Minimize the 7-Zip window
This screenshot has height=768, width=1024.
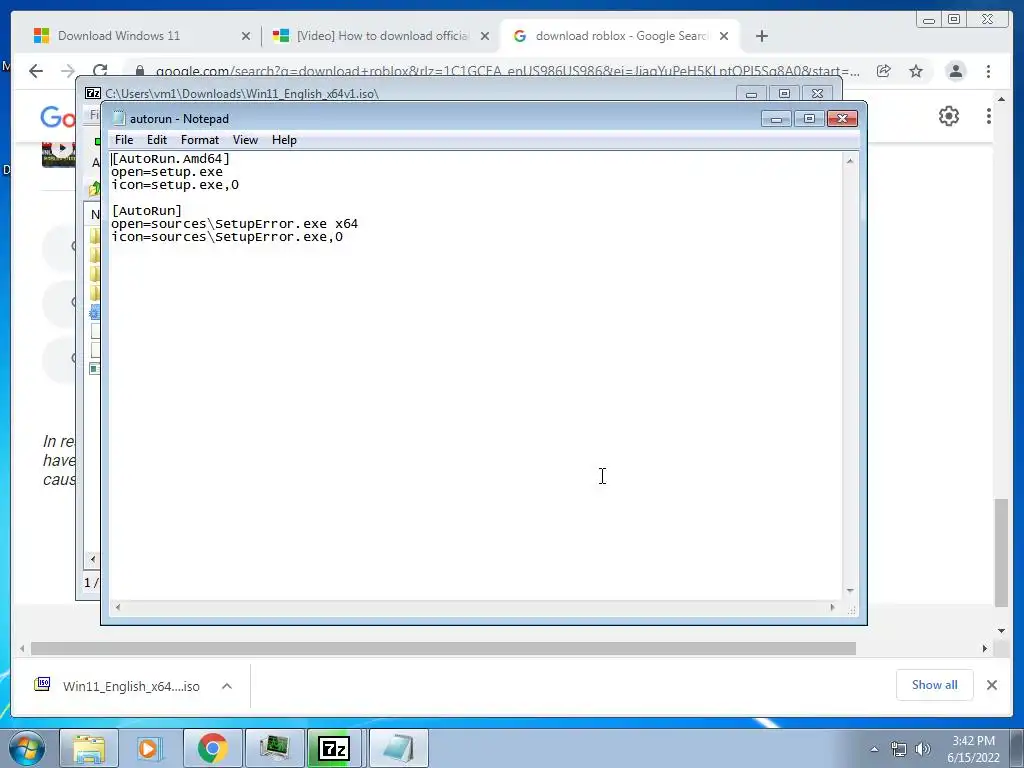tap(751, 94)
